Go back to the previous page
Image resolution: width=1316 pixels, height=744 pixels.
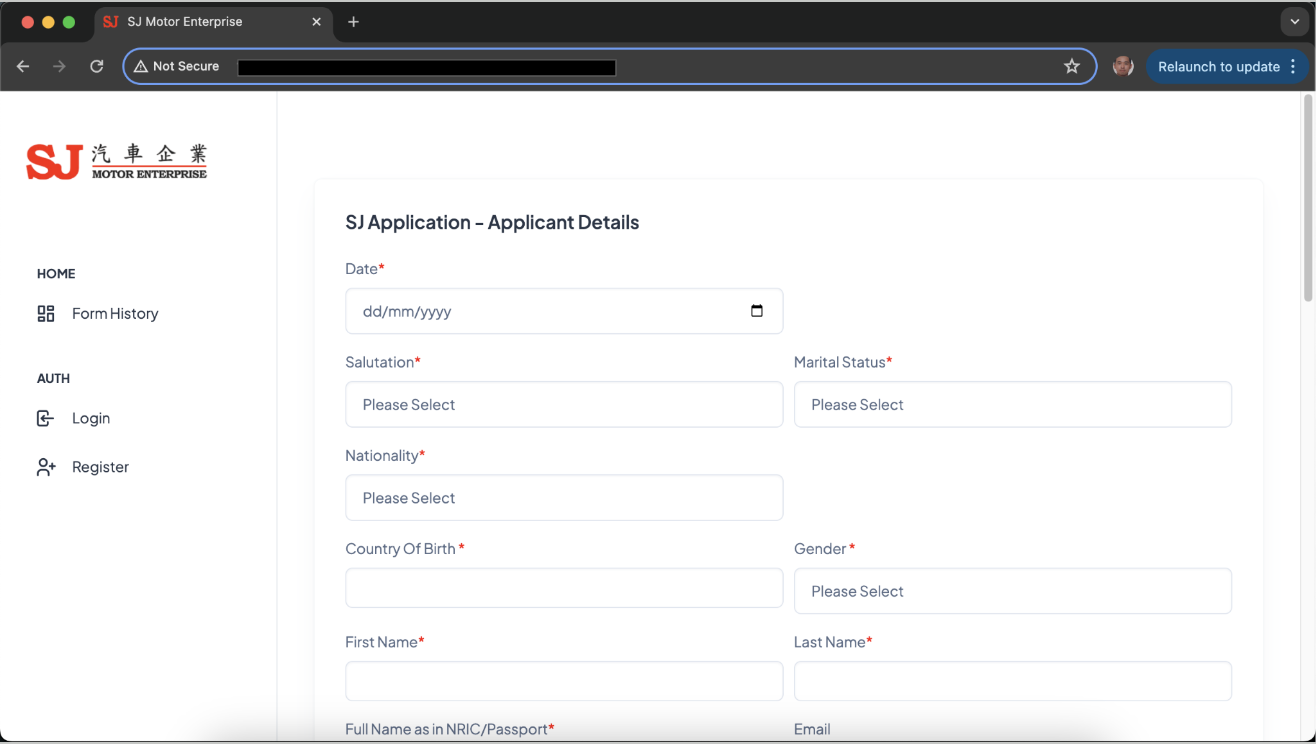click(x=23, y=67)
